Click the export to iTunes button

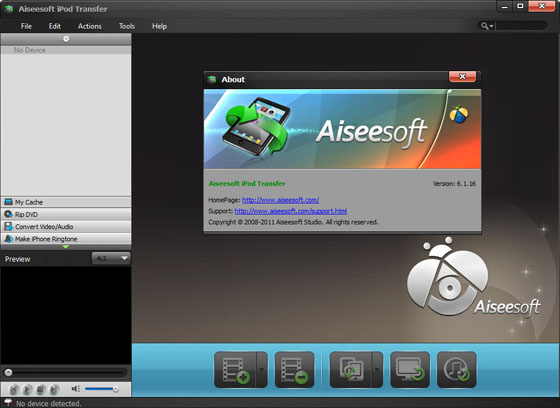click(x=456, y=370)
